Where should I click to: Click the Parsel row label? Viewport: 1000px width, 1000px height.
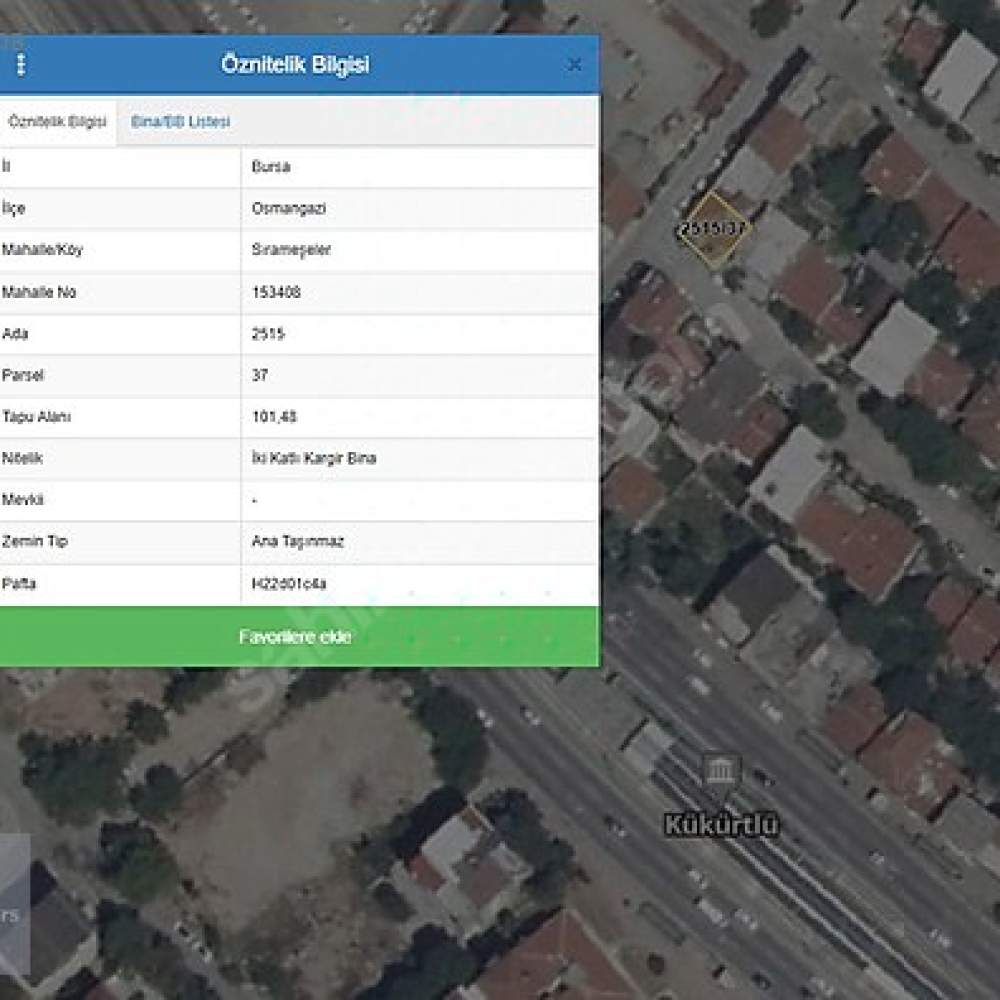(22, 375)
